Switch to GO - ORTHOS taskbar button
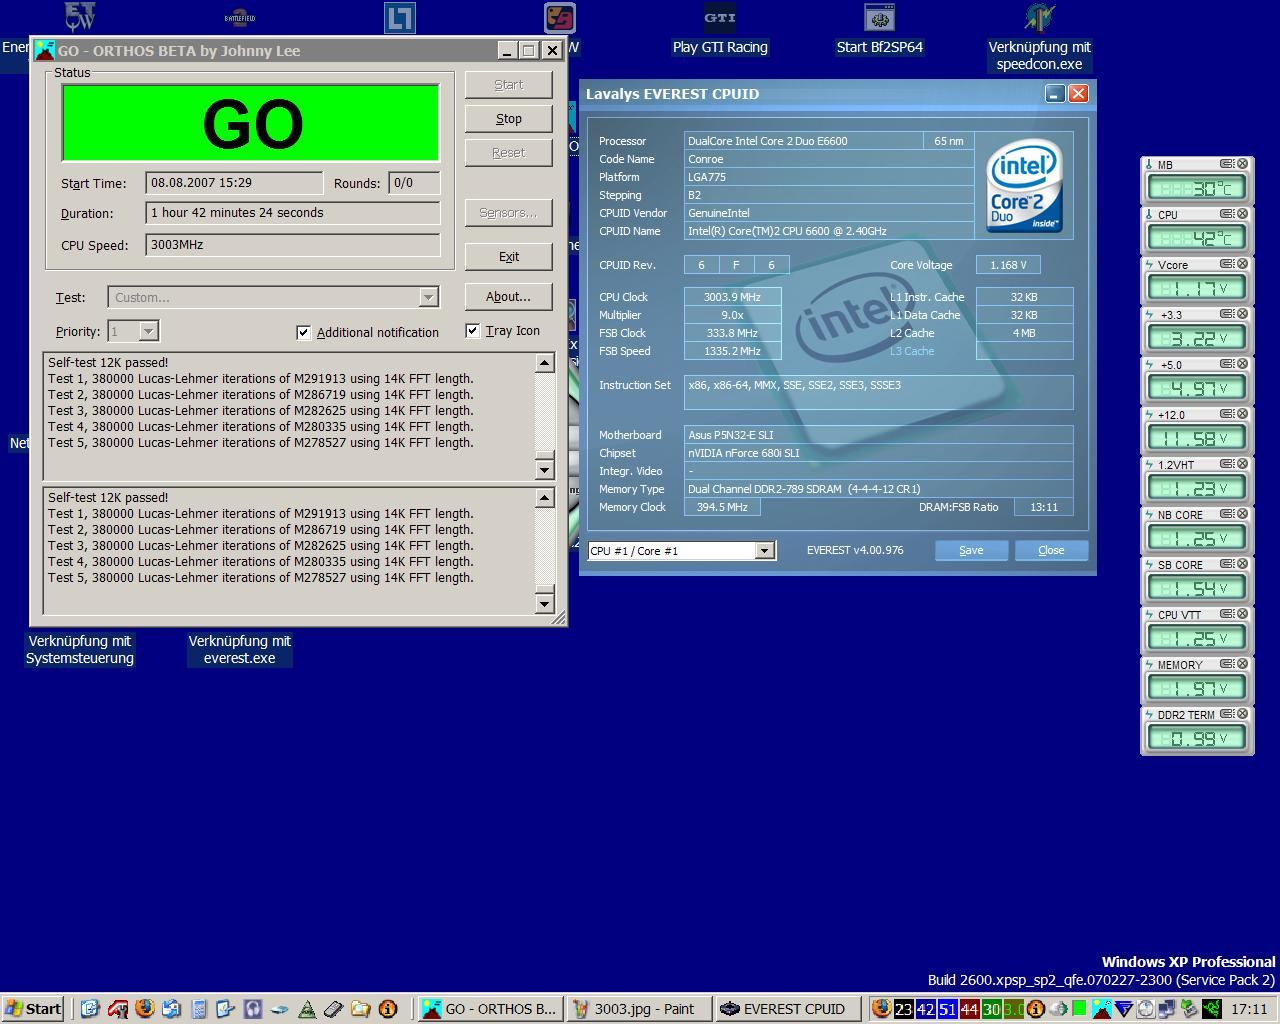The image size is (1280, 1024). (489, 1009)
